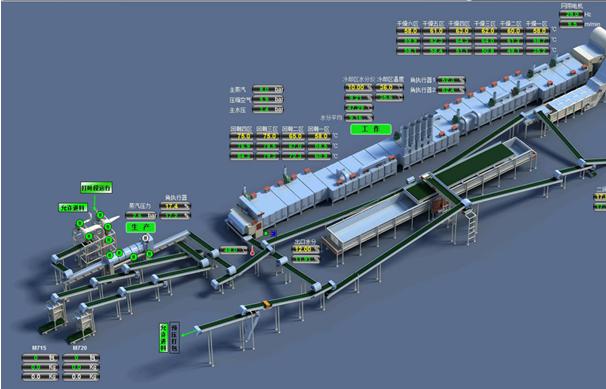Click the green 工作 button near the dryer
Image resolution: width=606 pixels, height=389 pixels.
[x=371, y=129]
